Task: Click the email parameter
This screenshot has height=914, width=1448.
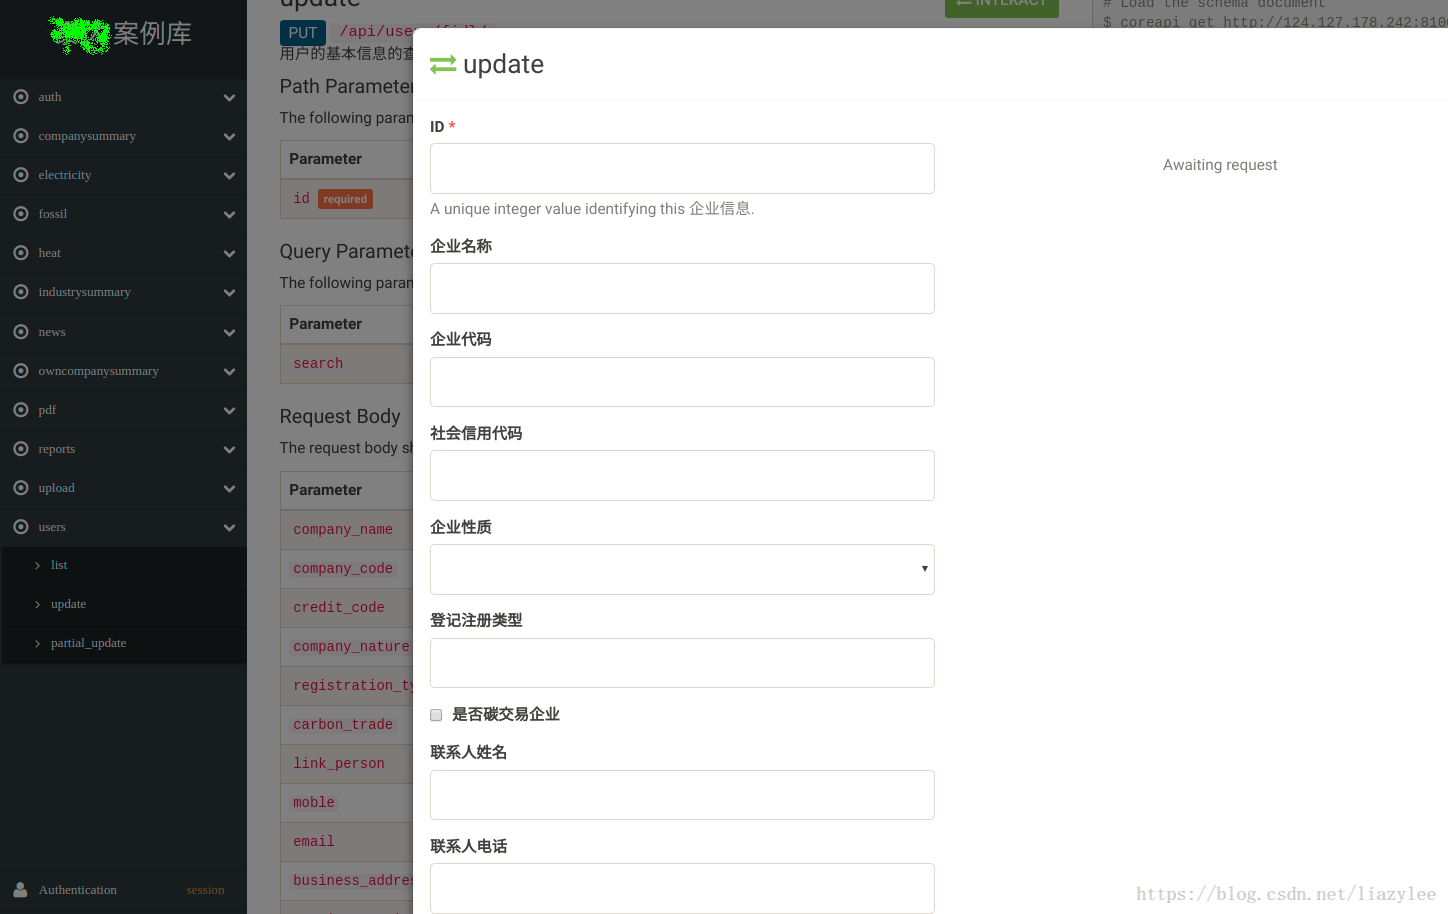Action: (x=314, y=841)
